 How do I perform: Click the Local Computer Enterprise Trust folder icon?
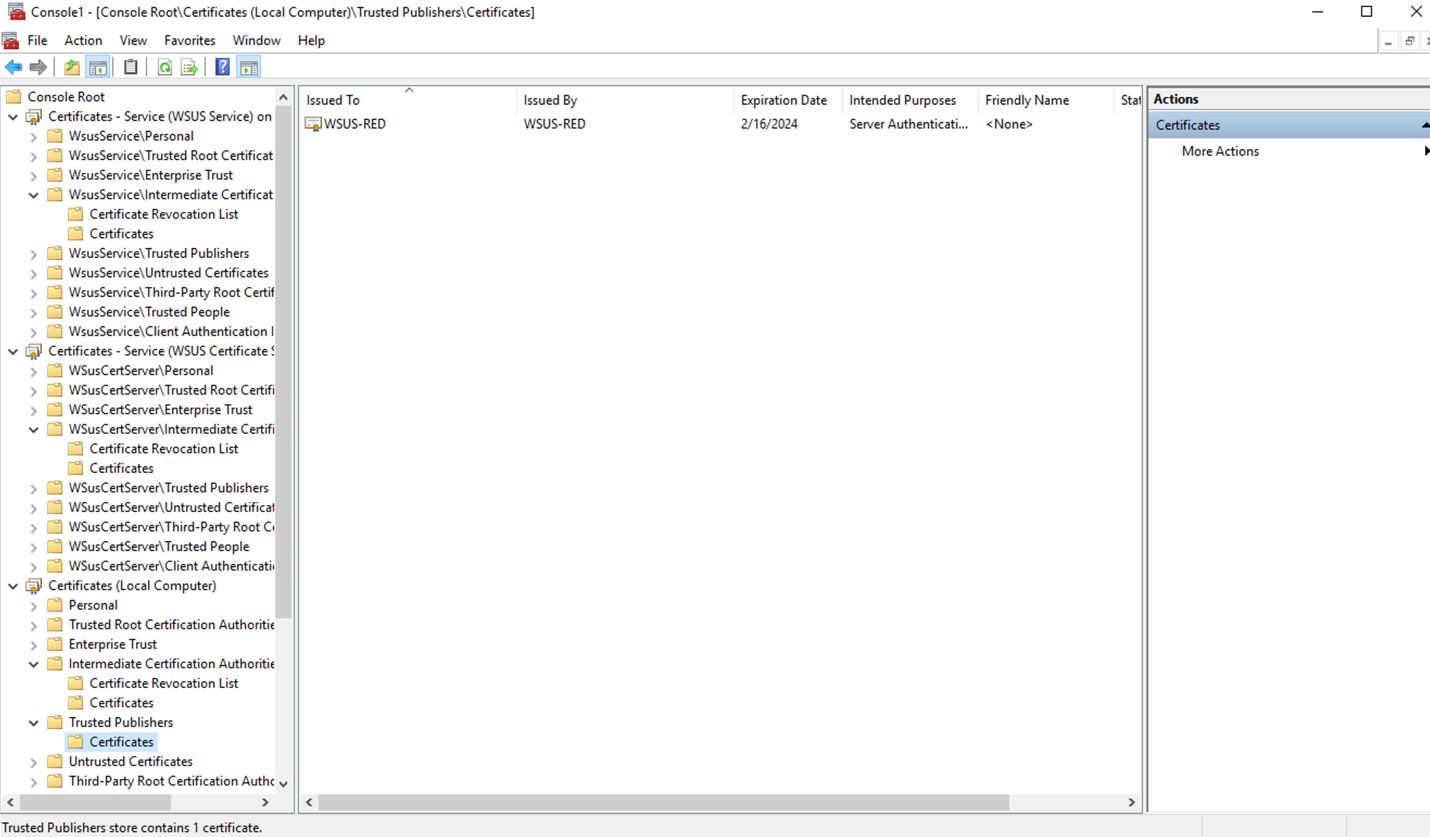pos(55,644)
